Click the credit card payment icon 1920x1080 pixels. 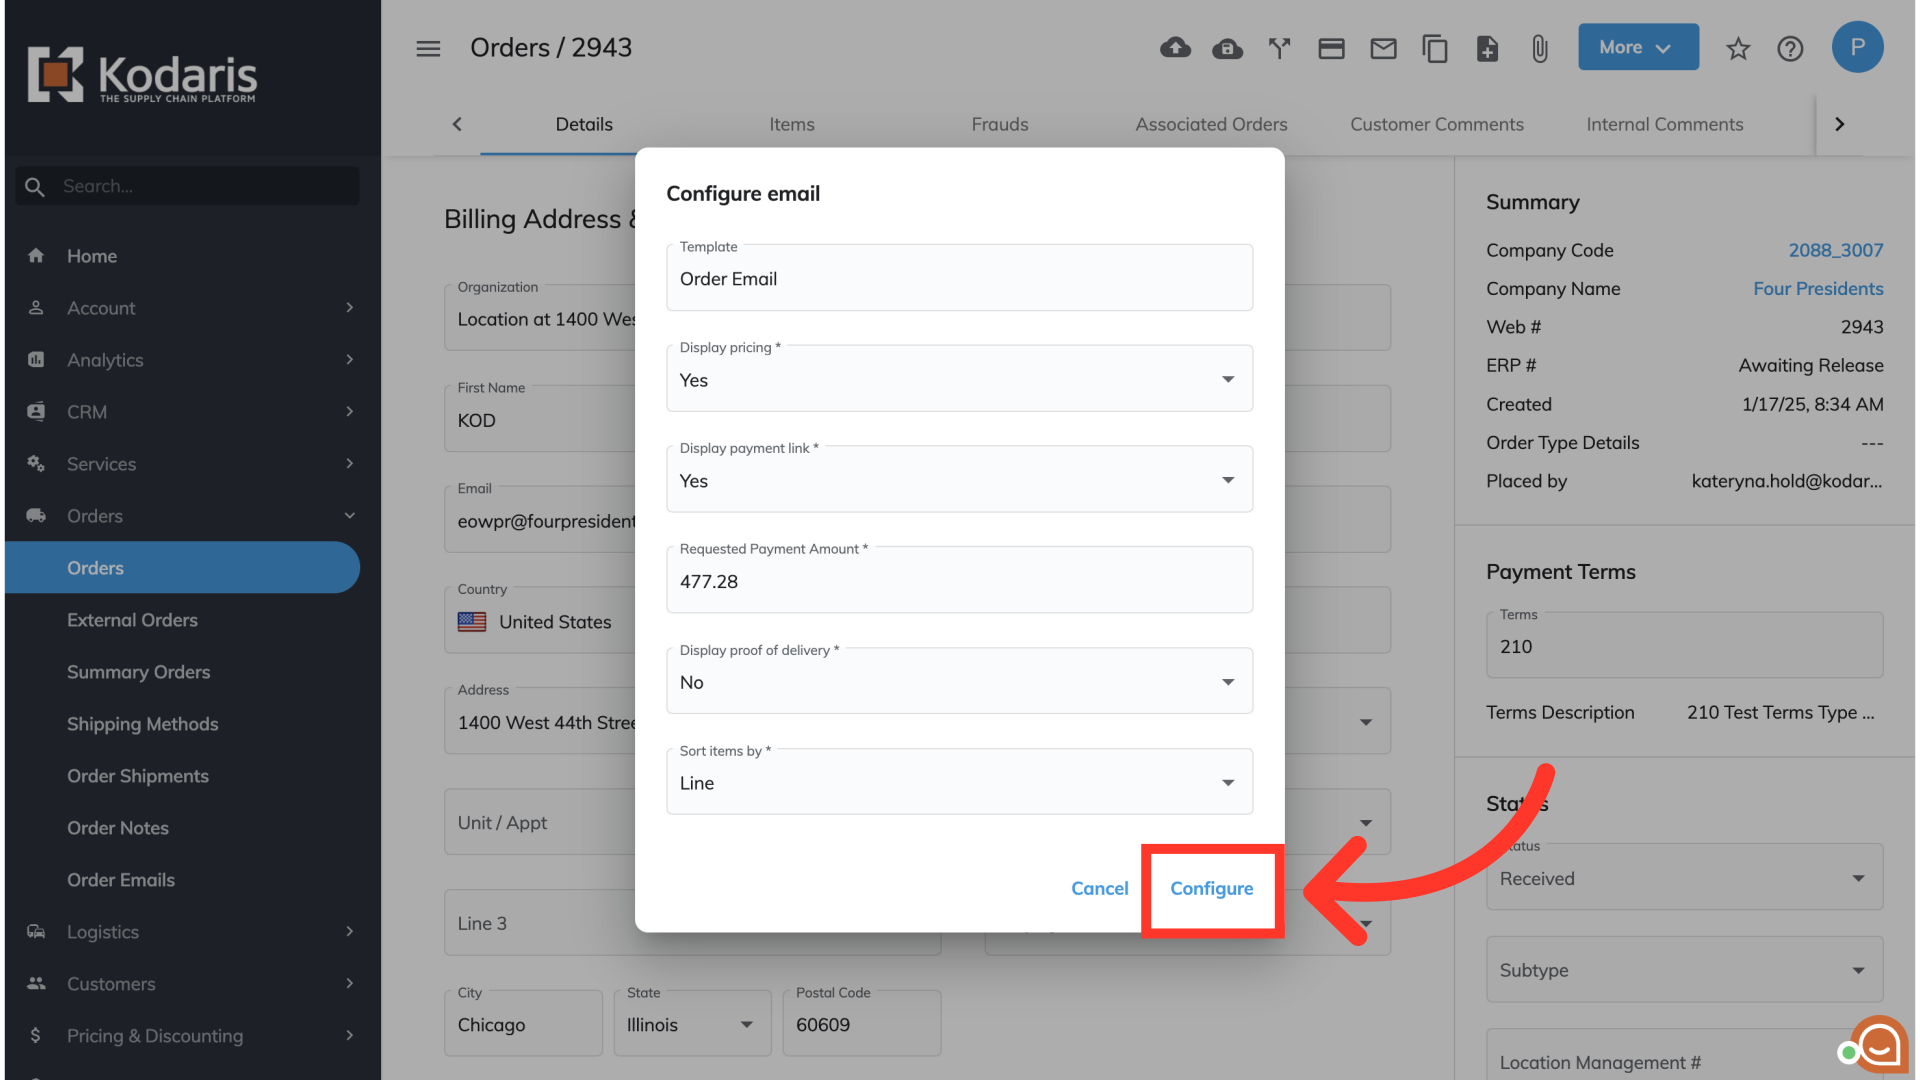1331,48
